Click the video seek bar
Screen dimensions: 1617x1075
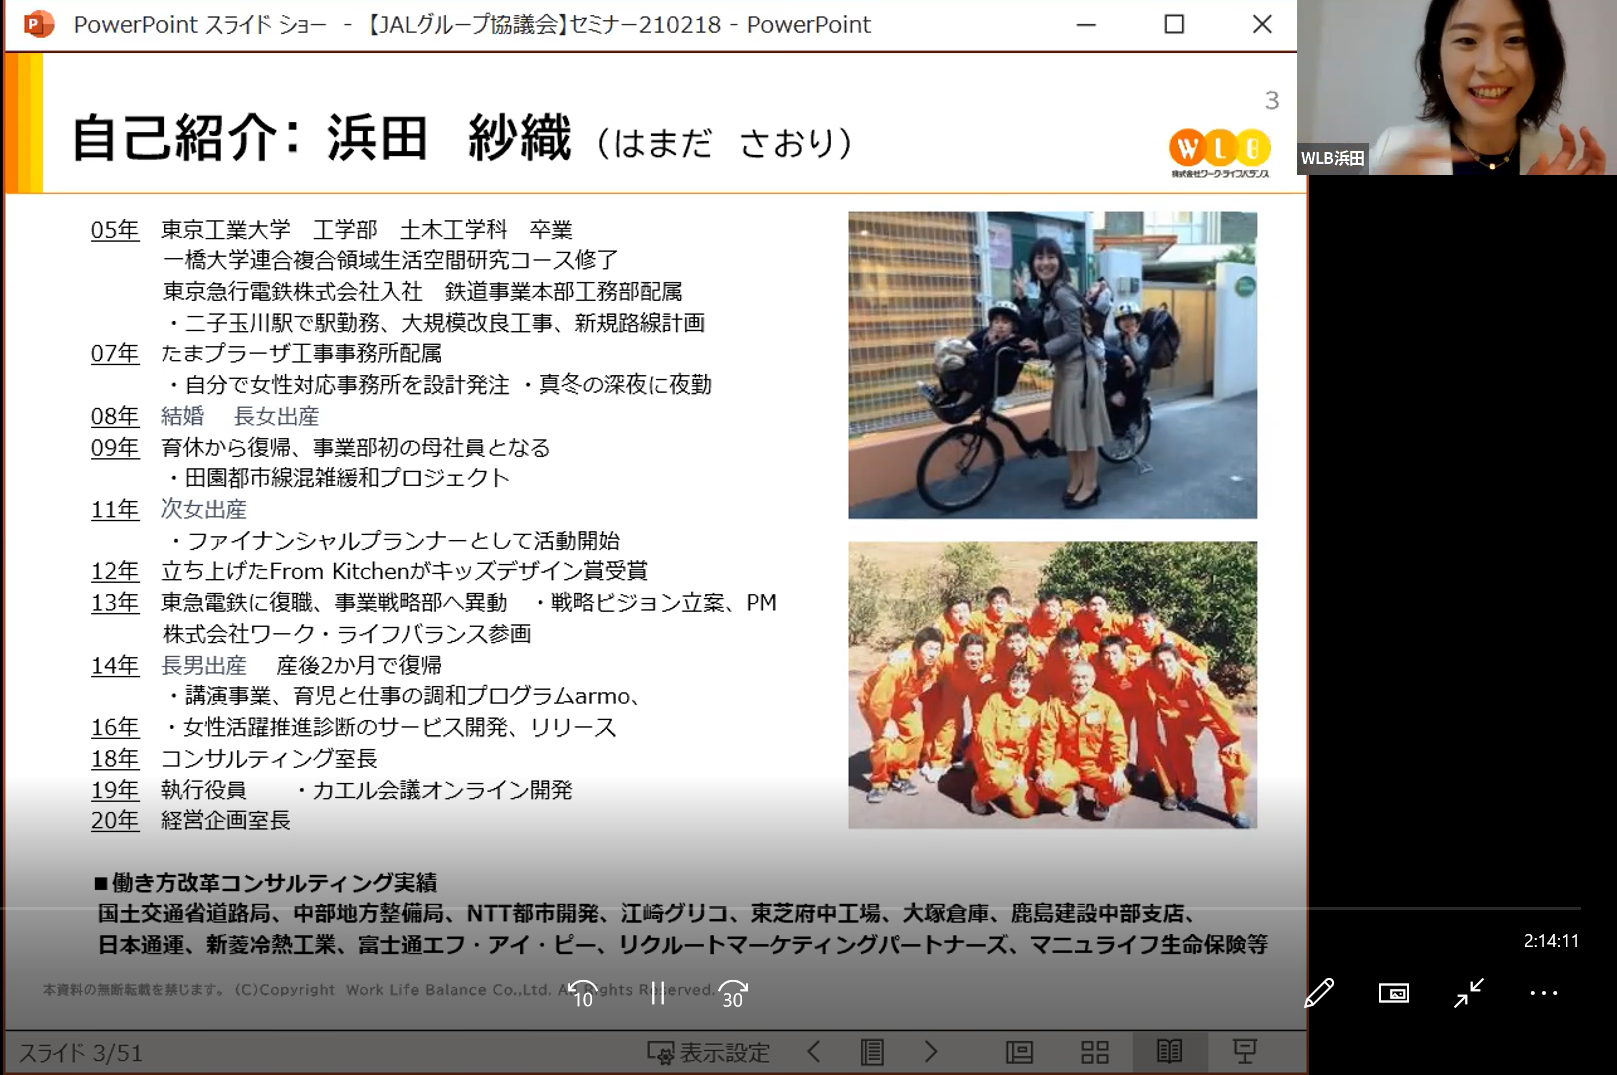point(790,908)
